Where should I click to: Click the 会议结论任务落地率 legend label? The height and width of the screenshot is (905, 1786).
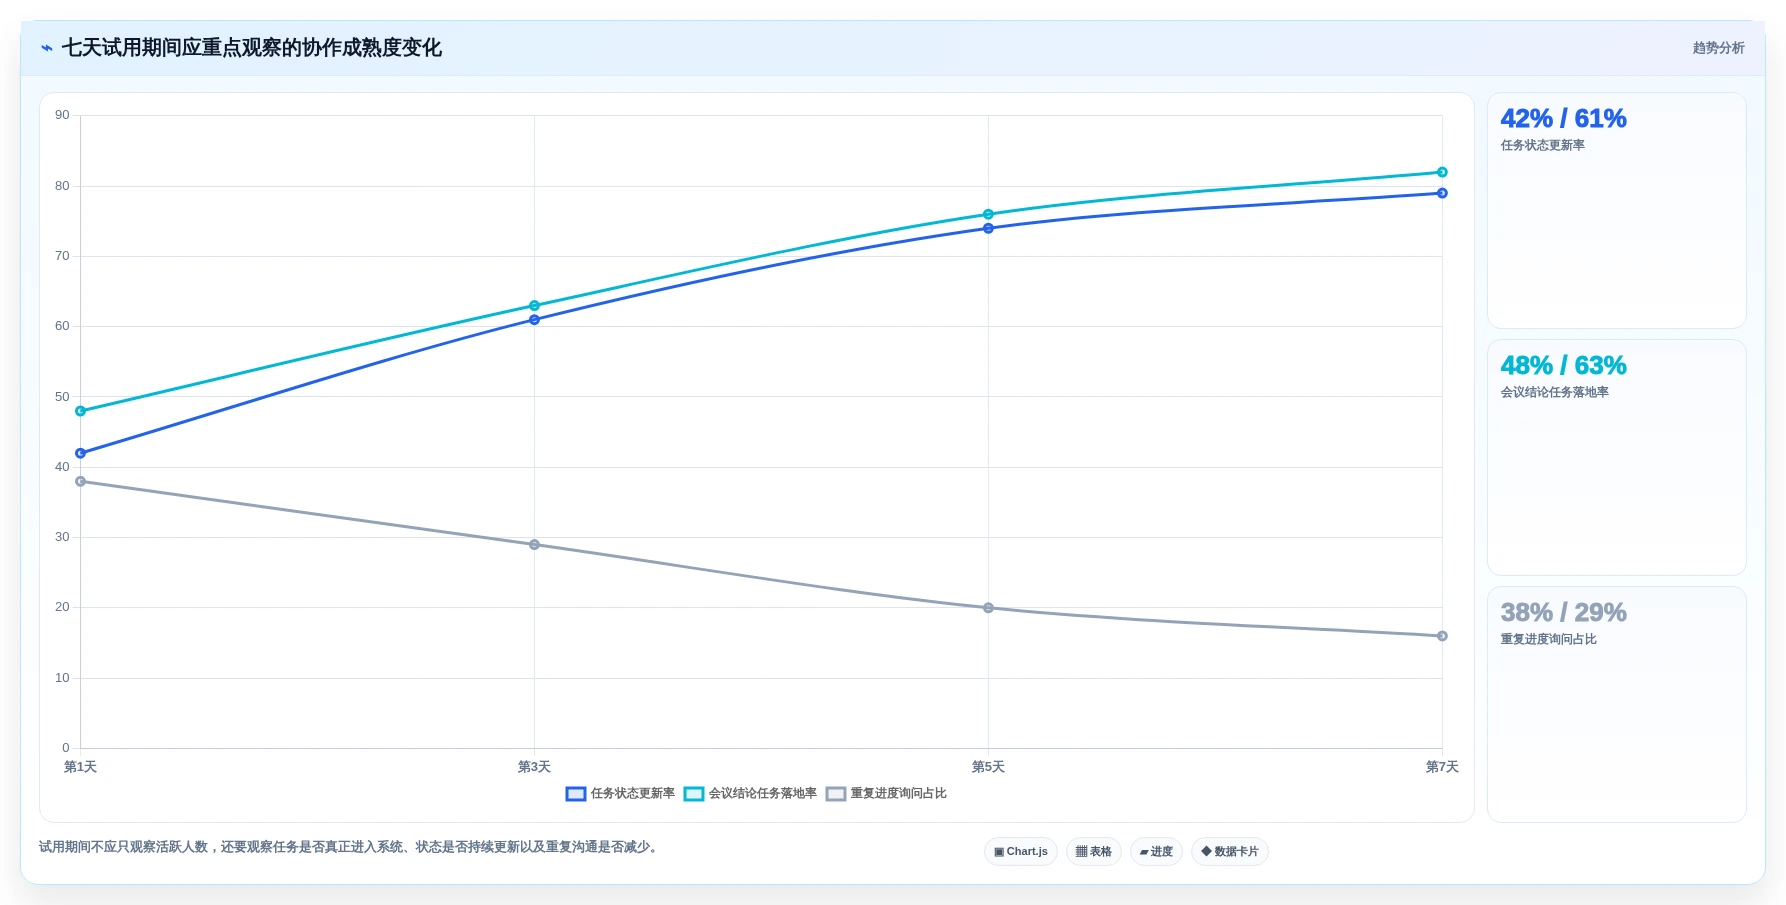coord(763,794)
